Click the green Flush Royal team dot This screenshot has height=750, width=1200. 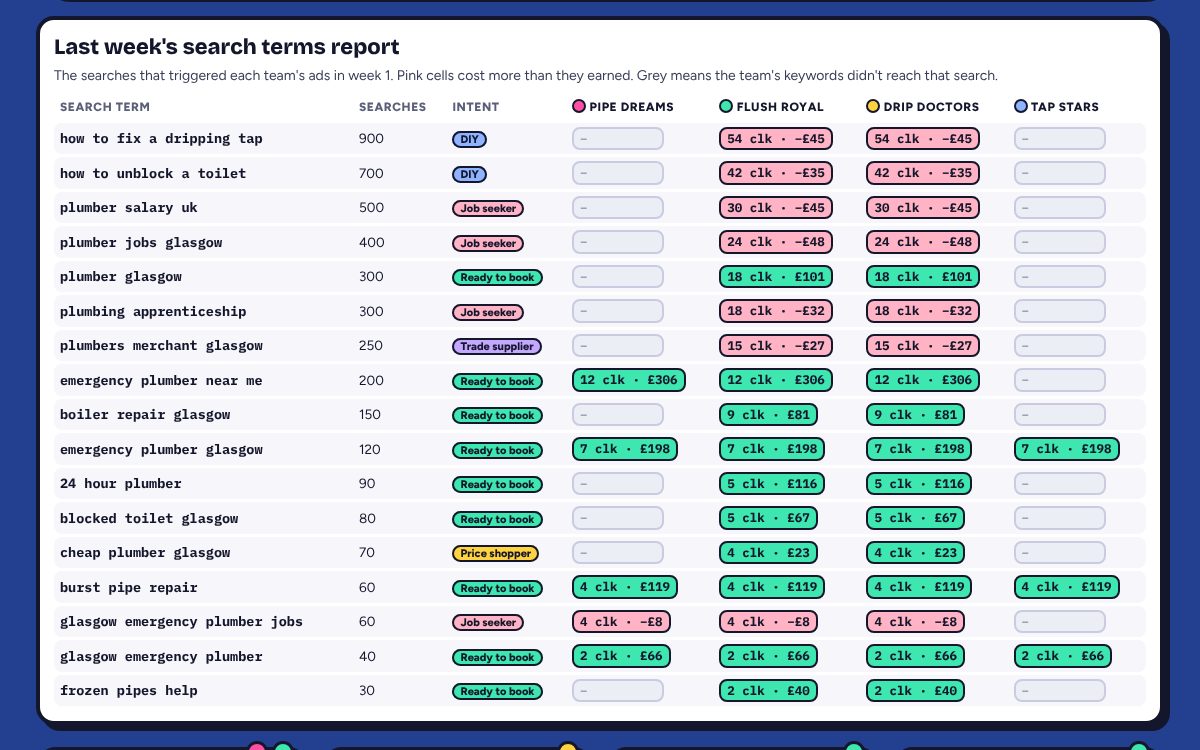(x=725, y=107)
